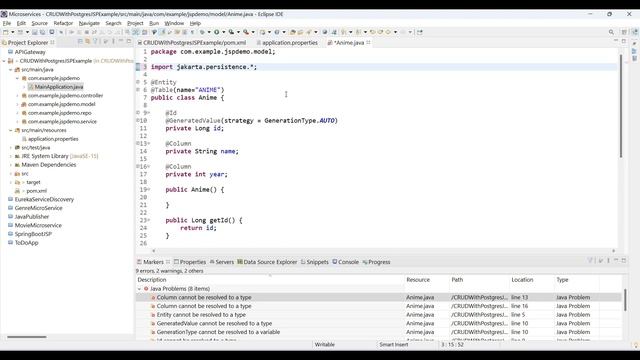This screenshot has height=360, width=640.
Task: Click the Project Explorer horizontal scrollbar
Action: pos(27,337)
